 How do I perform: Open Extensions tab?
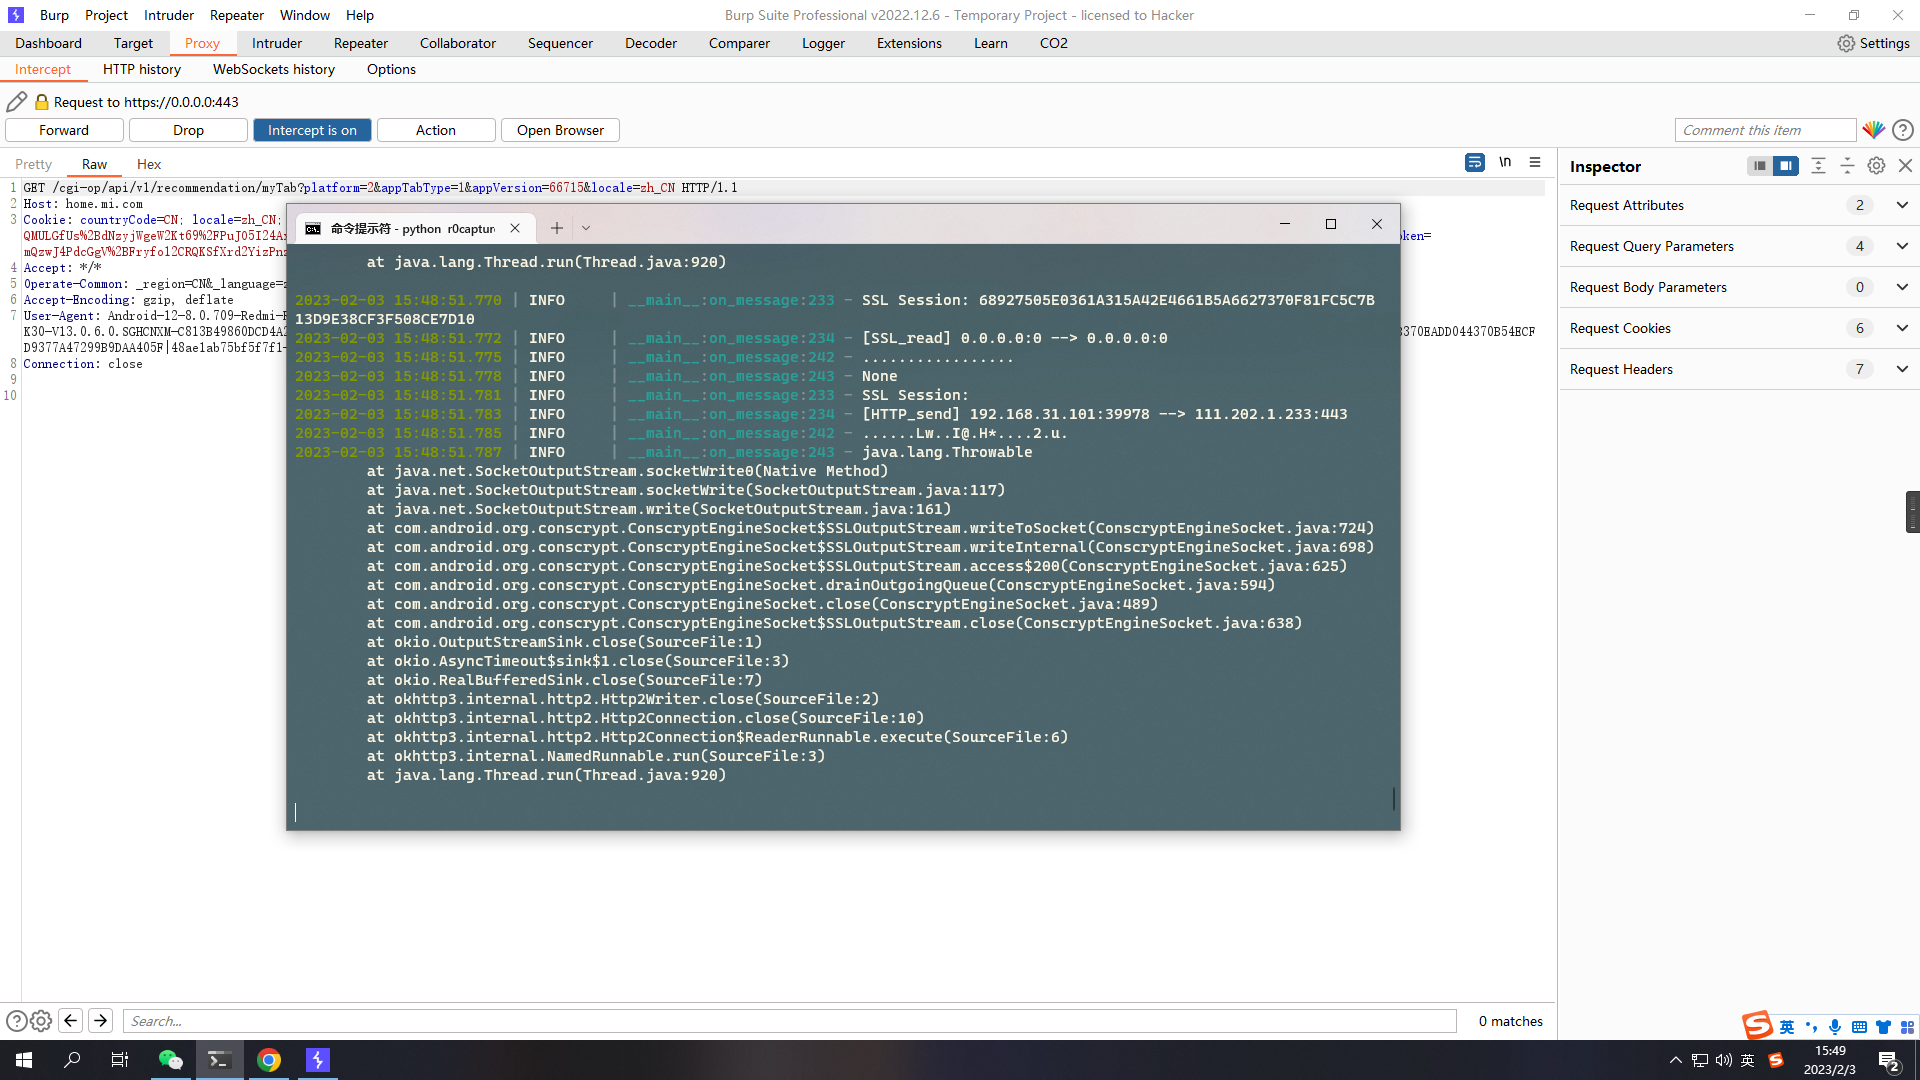click(x=909, y=43)
